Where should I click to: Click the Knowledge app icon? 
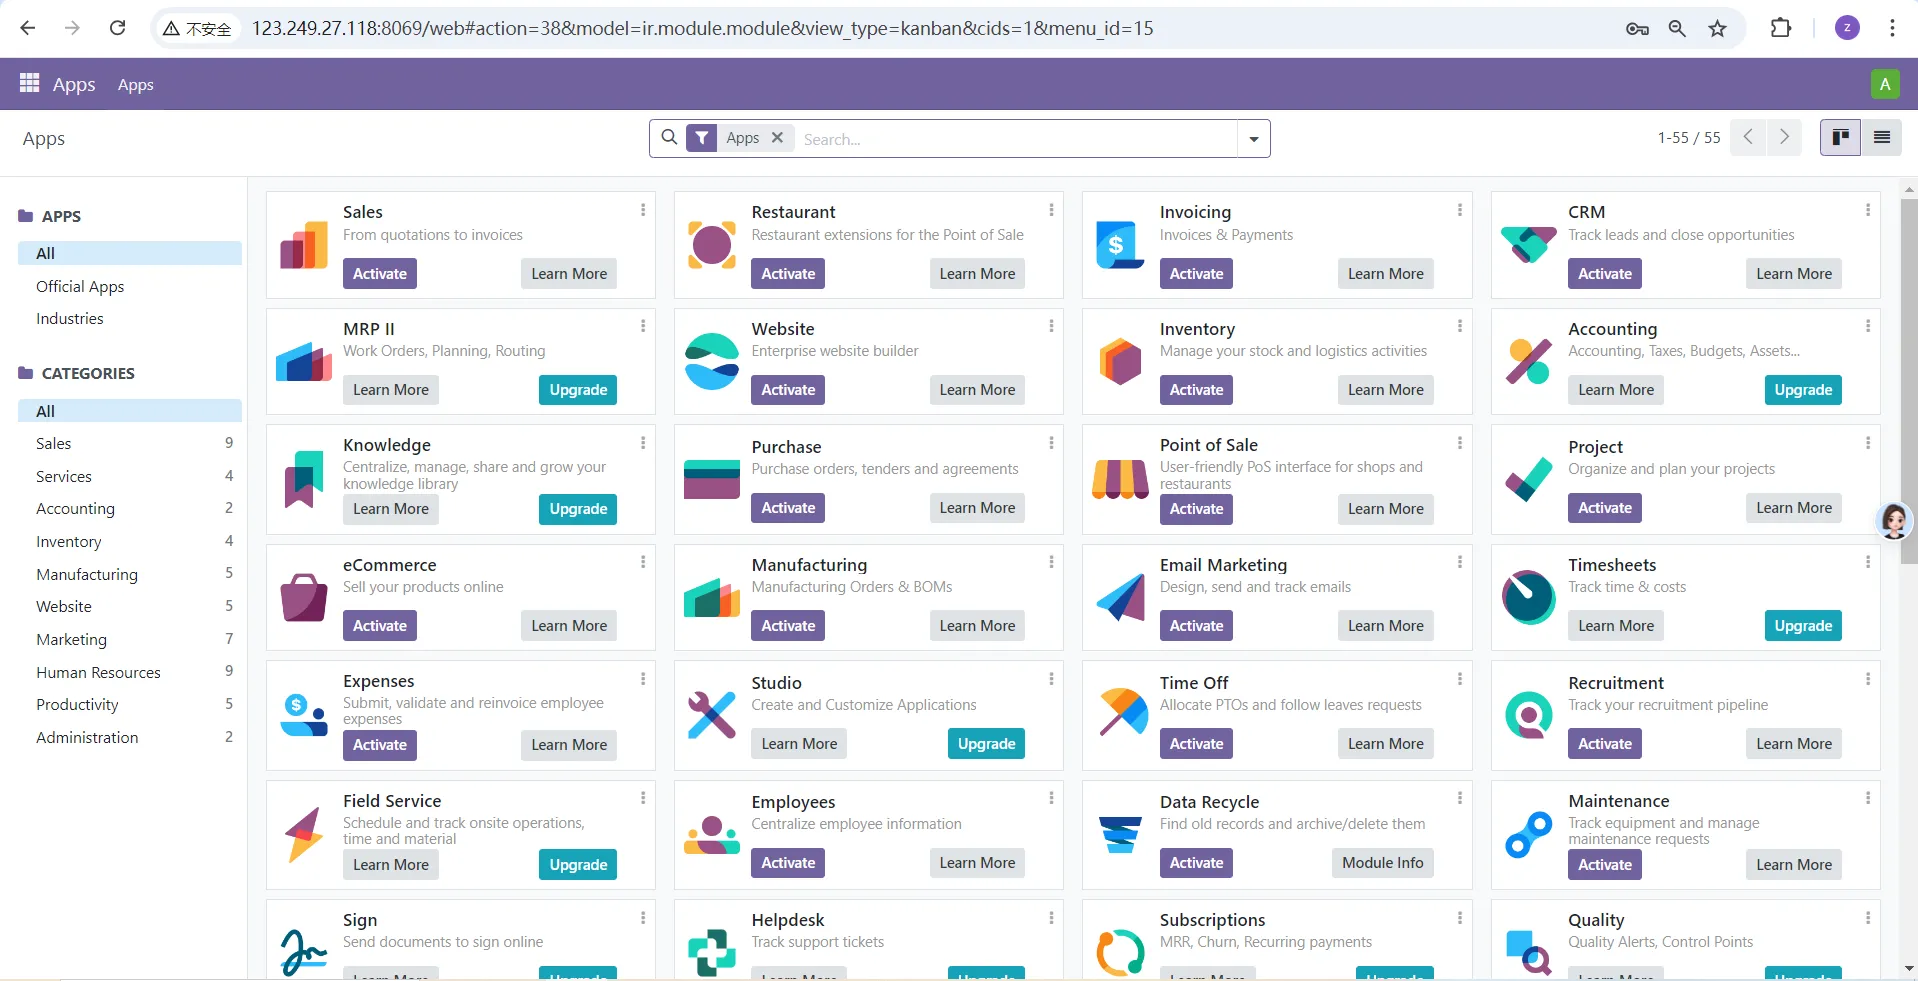(304, 479)
